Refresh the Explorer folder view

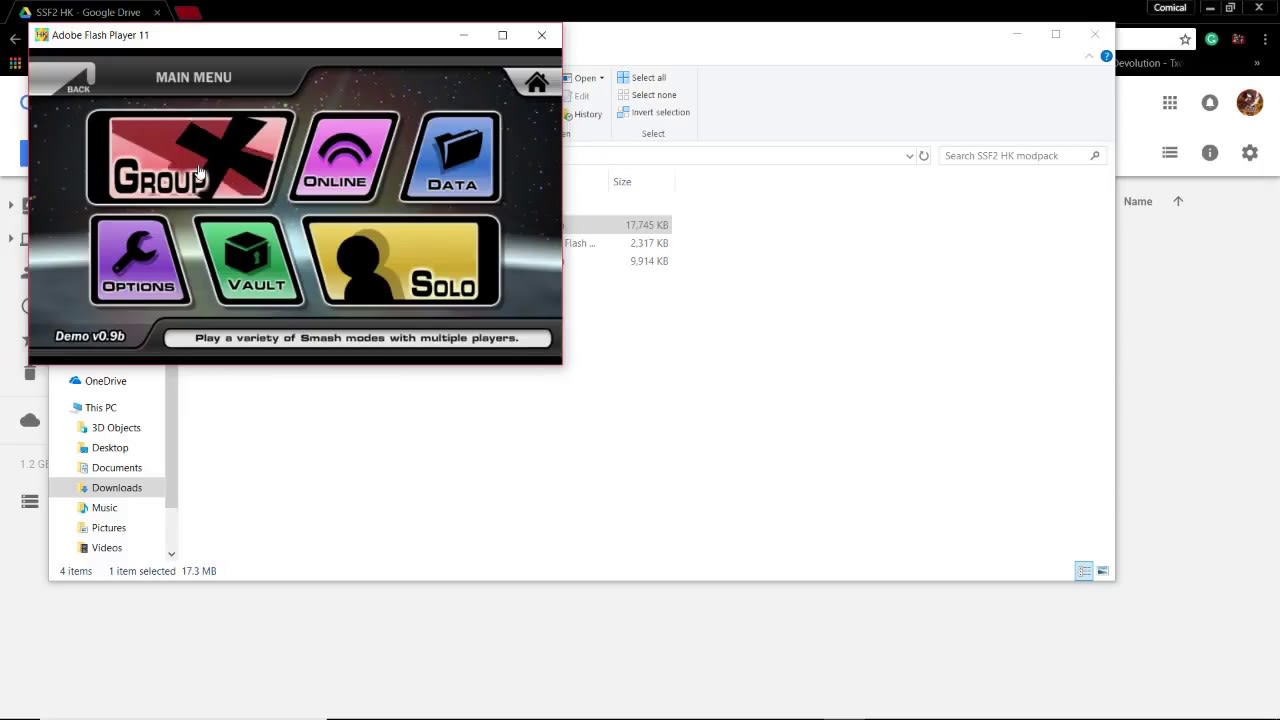coord(924,156)
